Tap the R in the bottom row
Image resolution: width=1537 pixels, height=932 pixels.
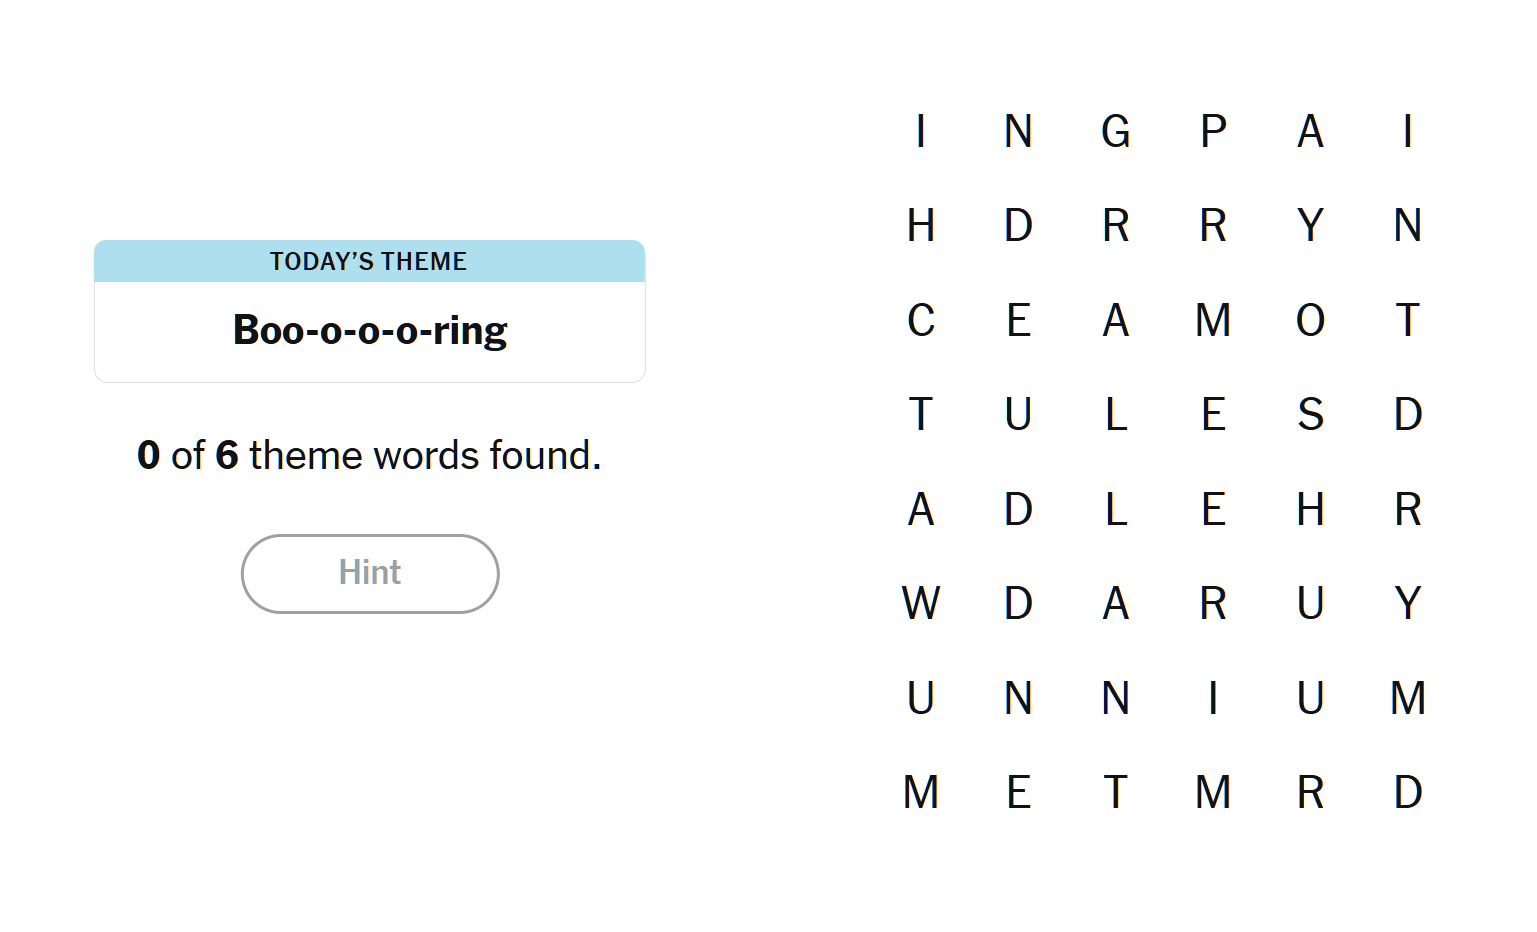point(1310,792)
